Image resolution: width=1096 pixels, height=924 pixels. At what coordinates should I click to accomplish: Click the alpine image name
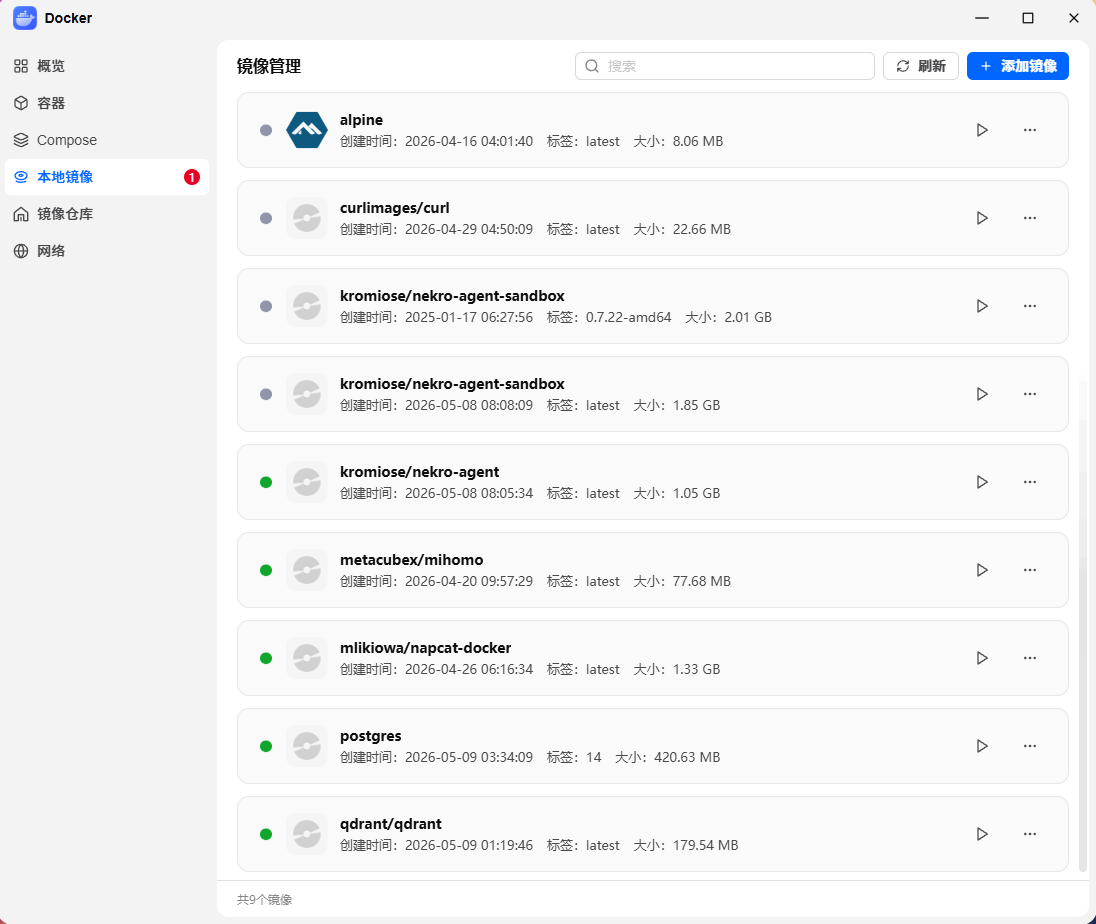(361, 120)
